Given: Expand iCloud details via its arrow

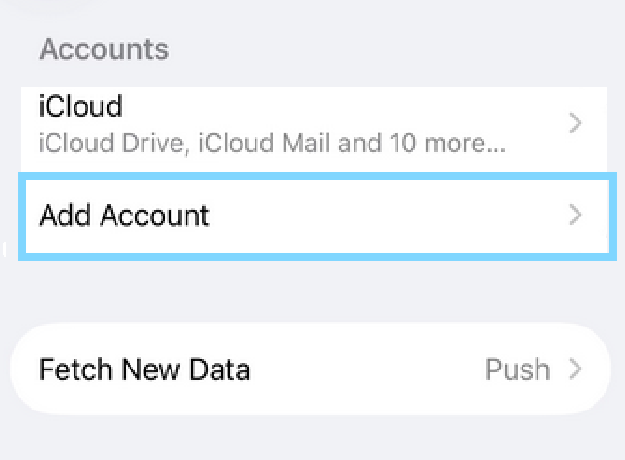Looking at the screenshot, I should tap(575, 124).
